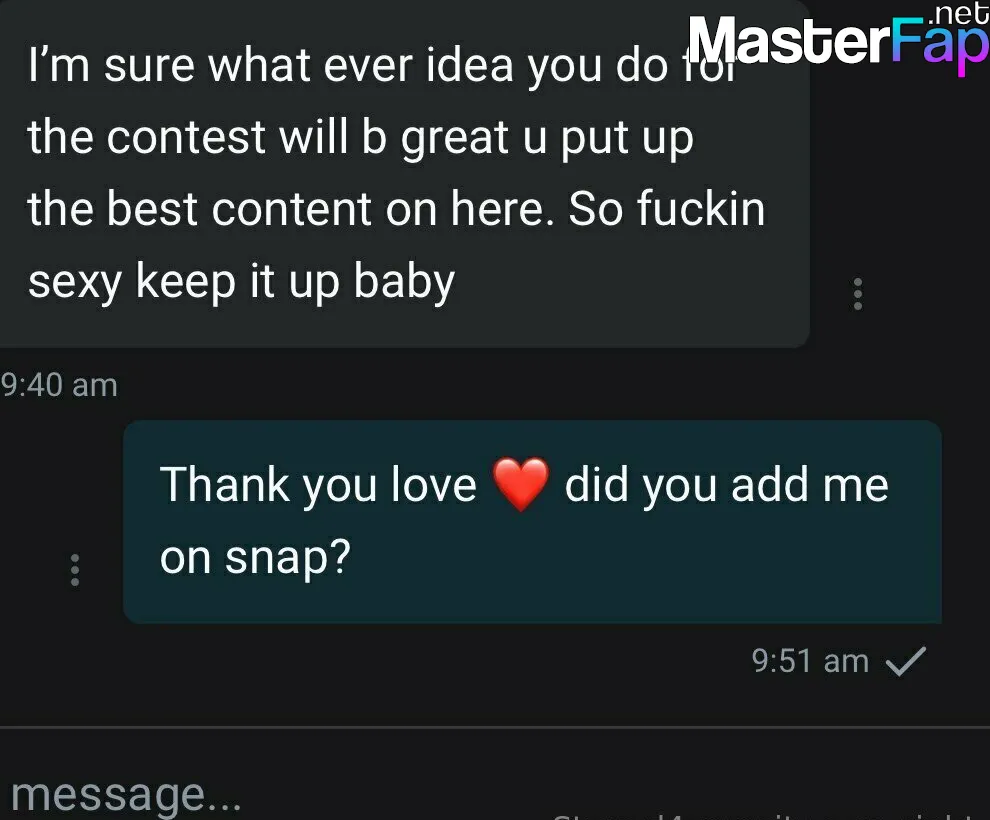The width and height of the screenshot is (990, 820).
Task: Select the 'Thank you love' sent message
Action: (x=532, y=521)
